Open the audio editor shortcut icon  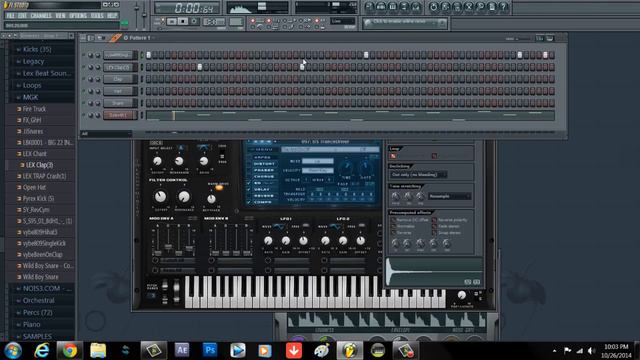click(469, 7)
